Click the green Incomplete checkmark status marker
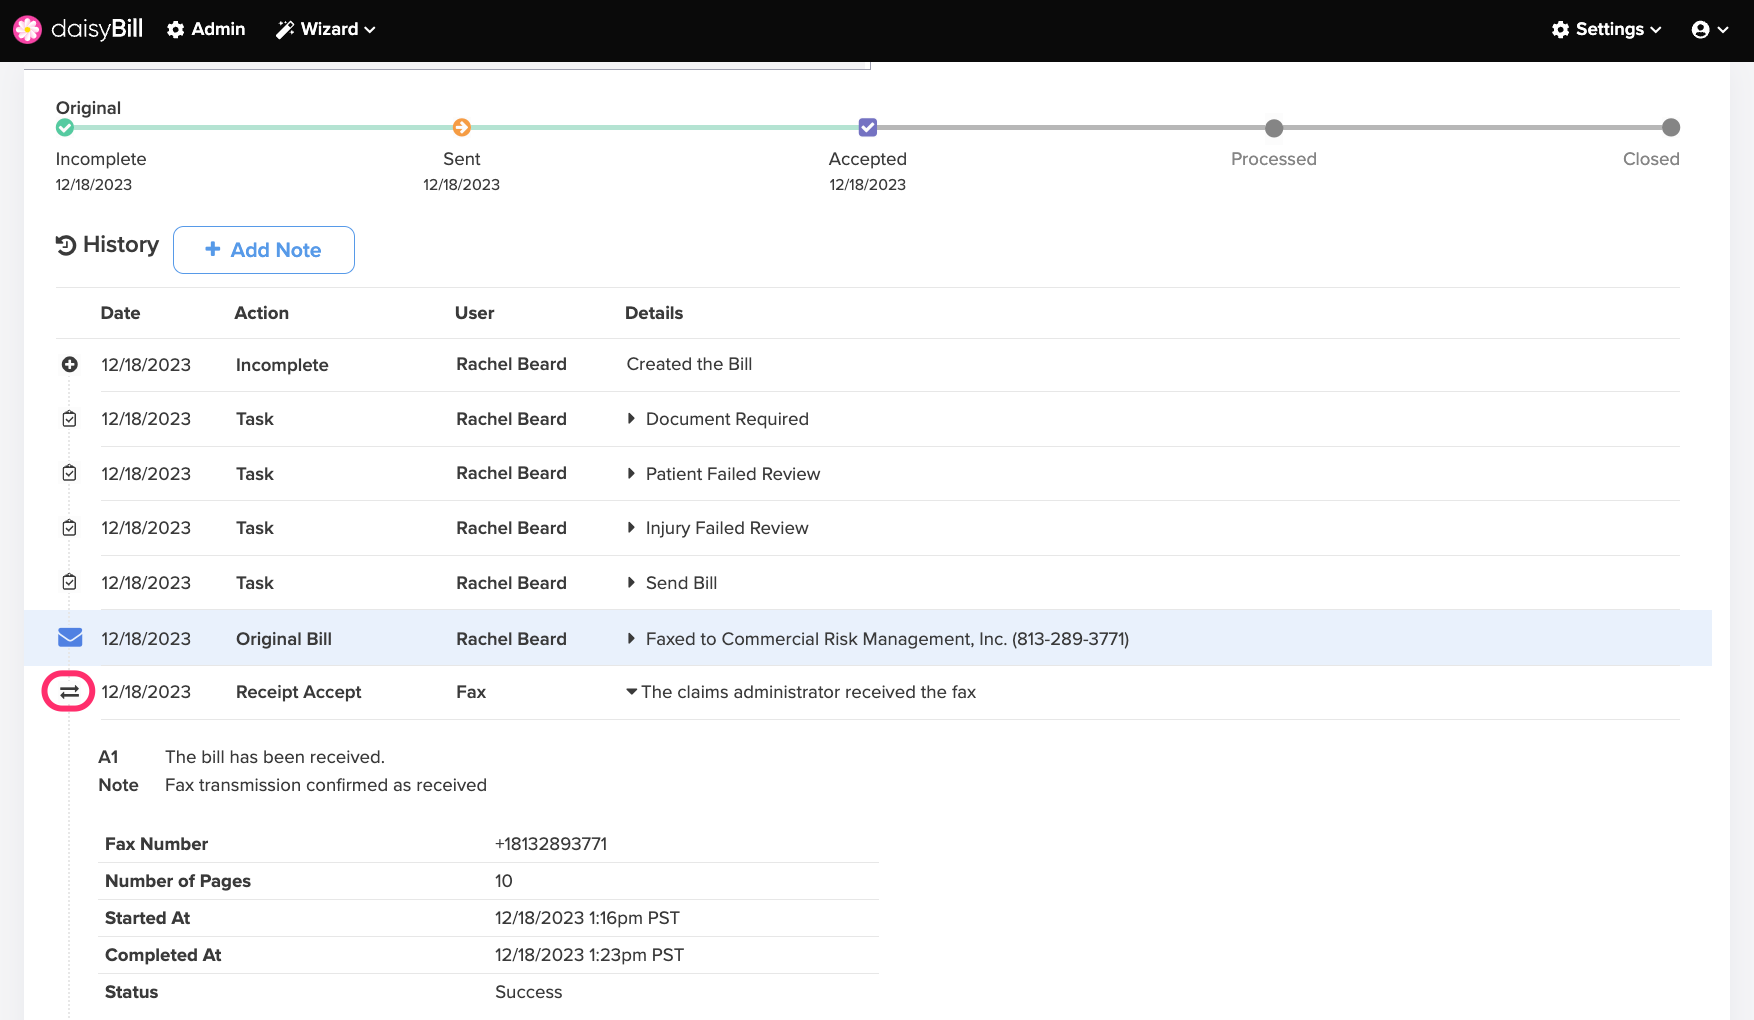The image size is (1754, 1020). (x=65, y=127)
